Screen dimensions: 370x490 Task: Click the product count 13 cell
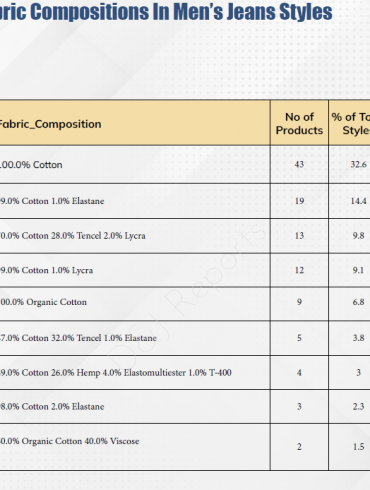tap(299, 236)
